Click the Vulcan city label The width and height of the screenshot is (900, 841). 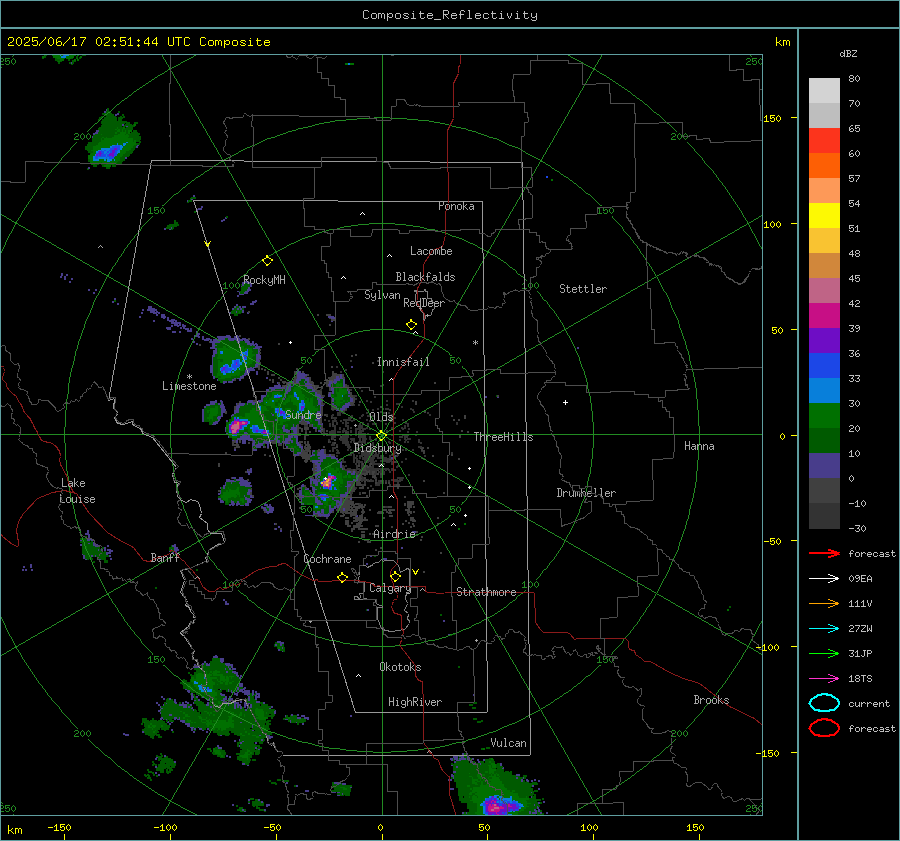[x=509, y=743]
